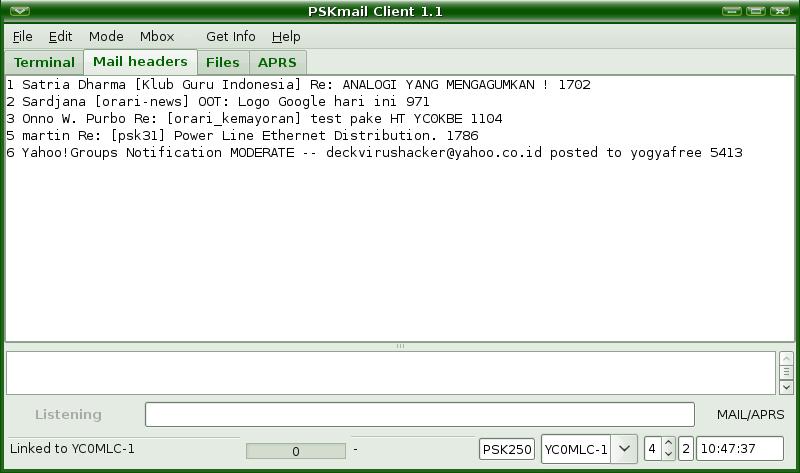800x473 pixels.
Task: Select the Mail headers tab
Action: pyautogui.click(x=140, y=62)
